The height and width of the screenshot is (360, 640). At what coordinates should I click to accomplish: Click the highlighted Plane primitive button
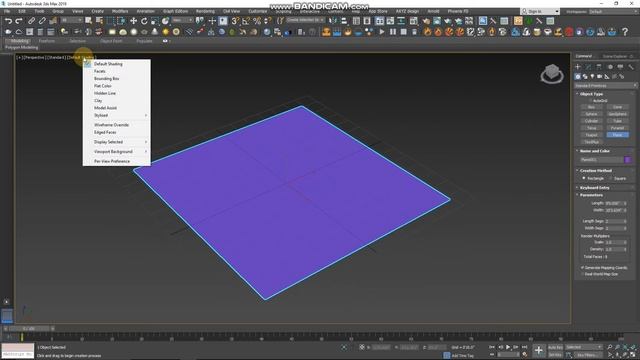click(x=618, y=135)
